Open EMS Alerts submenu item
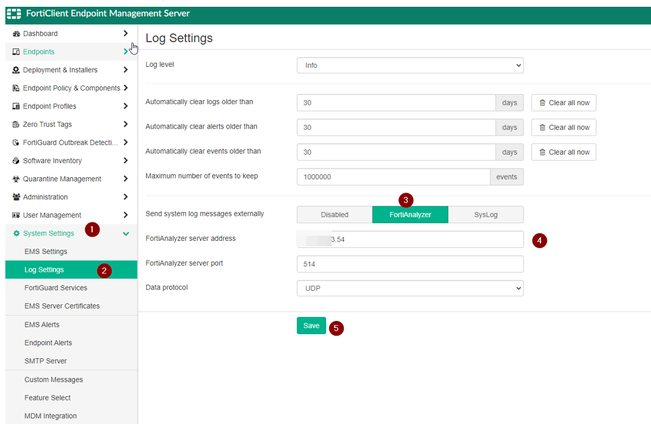Screen dimensions: 651x424 point(71,325)
